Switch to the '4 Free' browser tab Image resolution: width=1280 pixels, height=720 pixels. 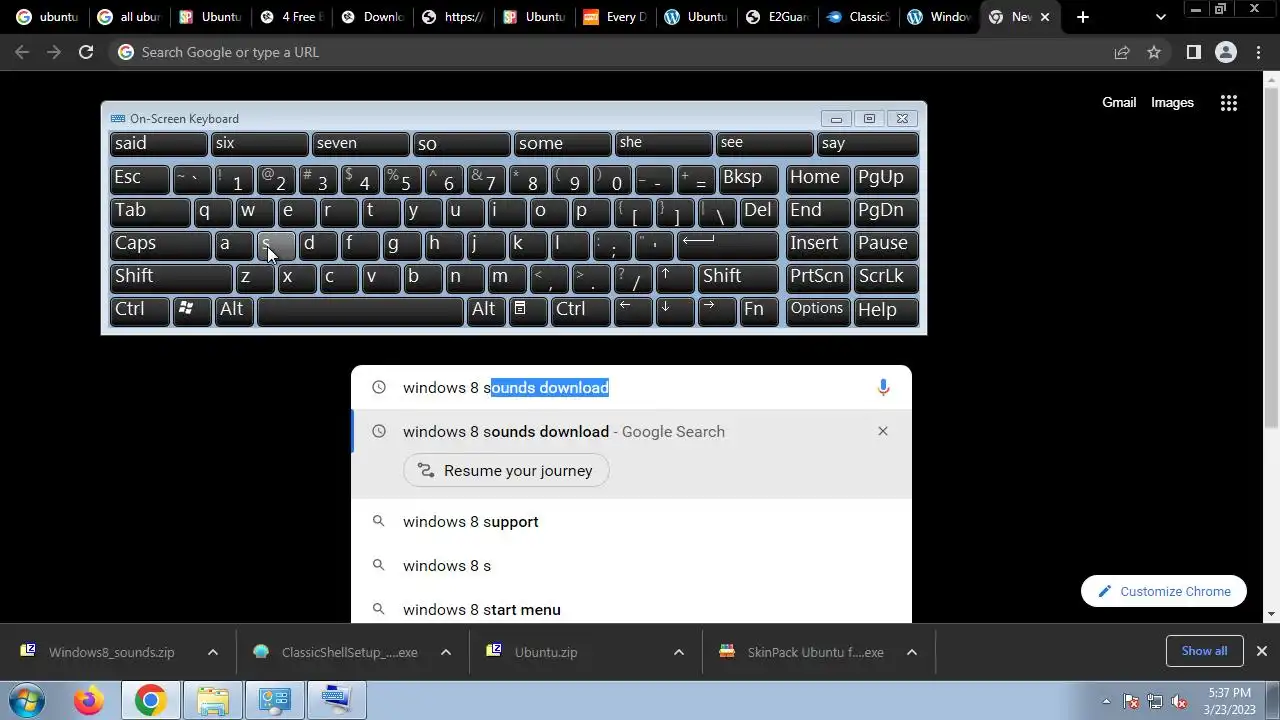click(x=290, y=17)
